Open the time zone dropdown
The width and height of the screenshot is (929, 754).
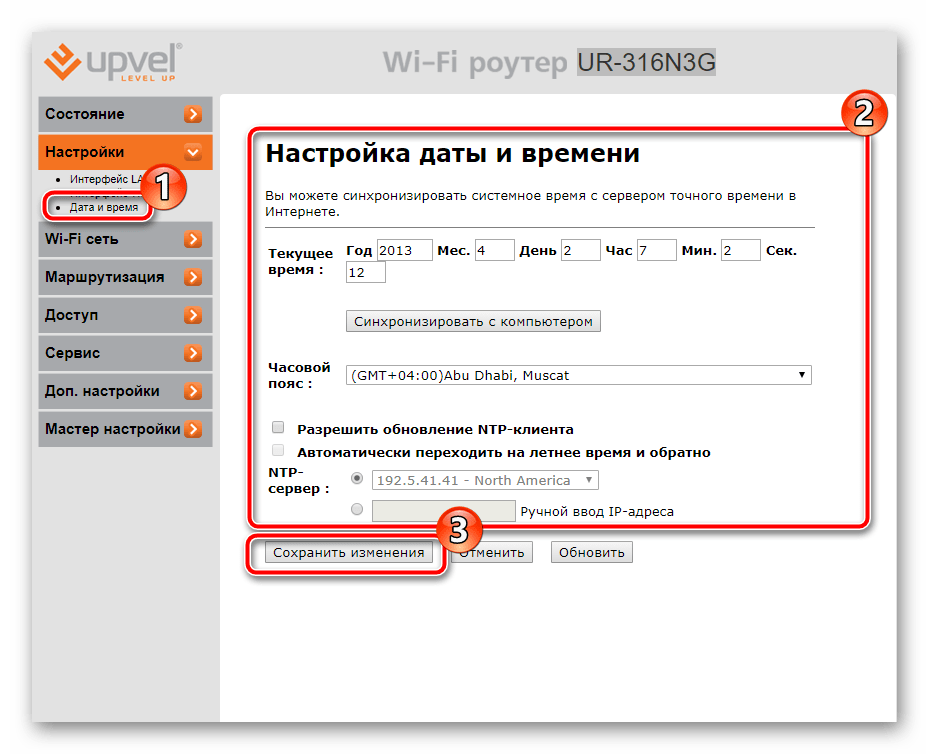[x=578, y=375]
